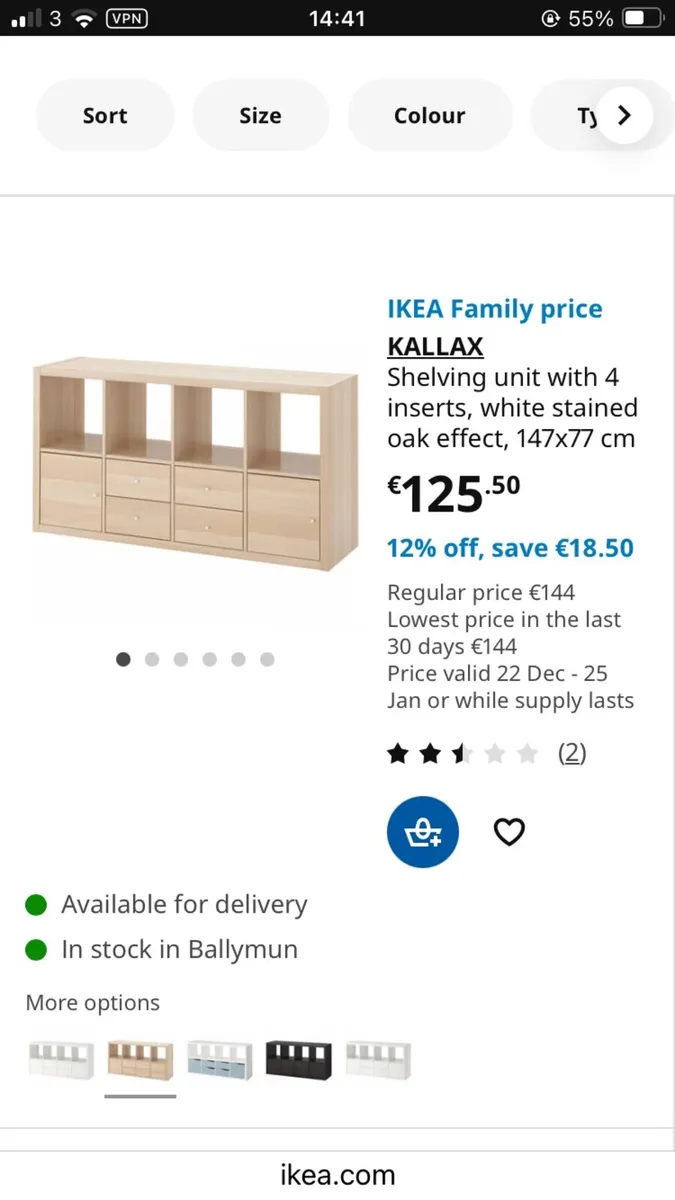The width and height of the screenshot is (675, 1200).
Task: Click the cellular signal bars icon
Action: tap(27, 17)
